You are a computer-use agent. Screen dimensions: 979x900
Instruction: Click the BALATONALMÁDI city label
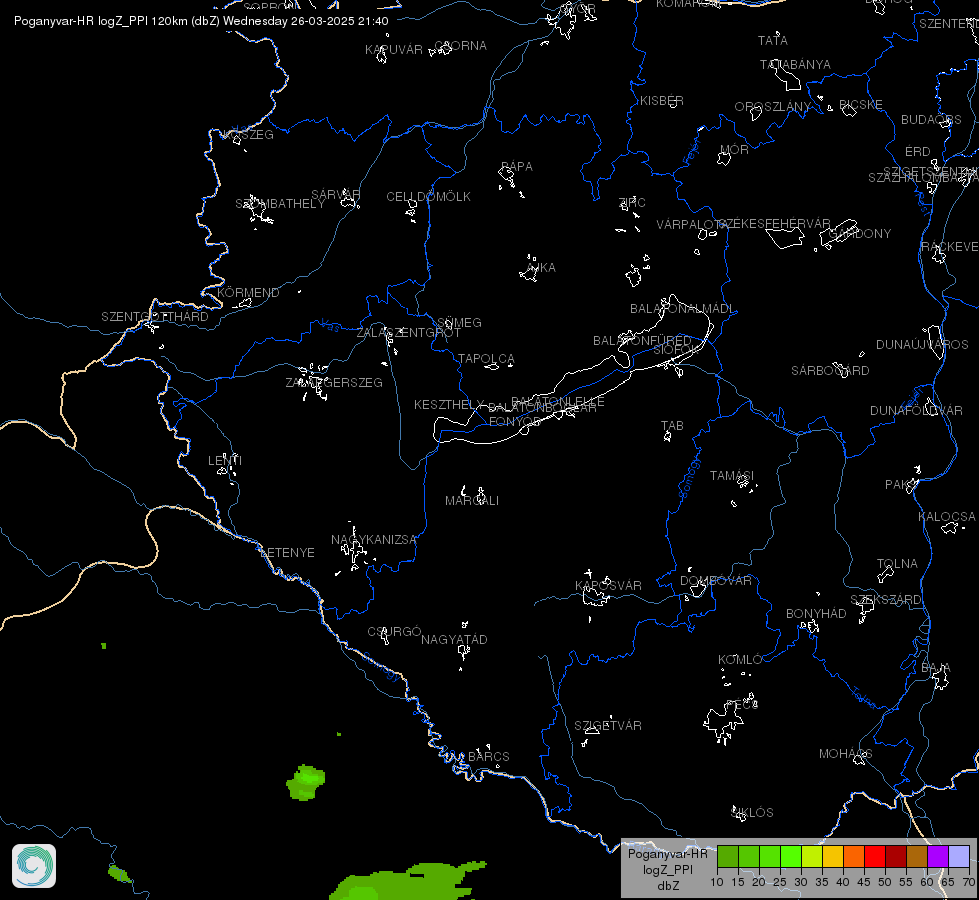[x=682, y=309]
